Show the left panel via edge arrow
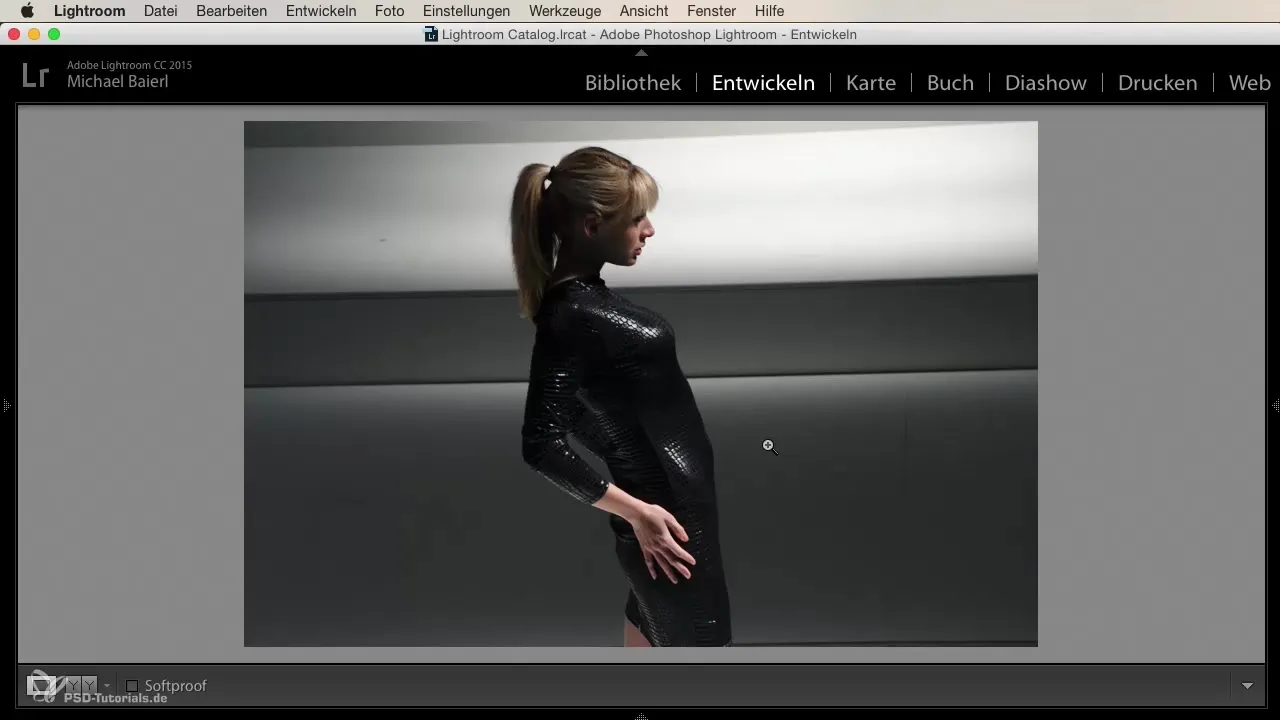The height and width of the screenshot is (720, 1280). coord(6,406)
